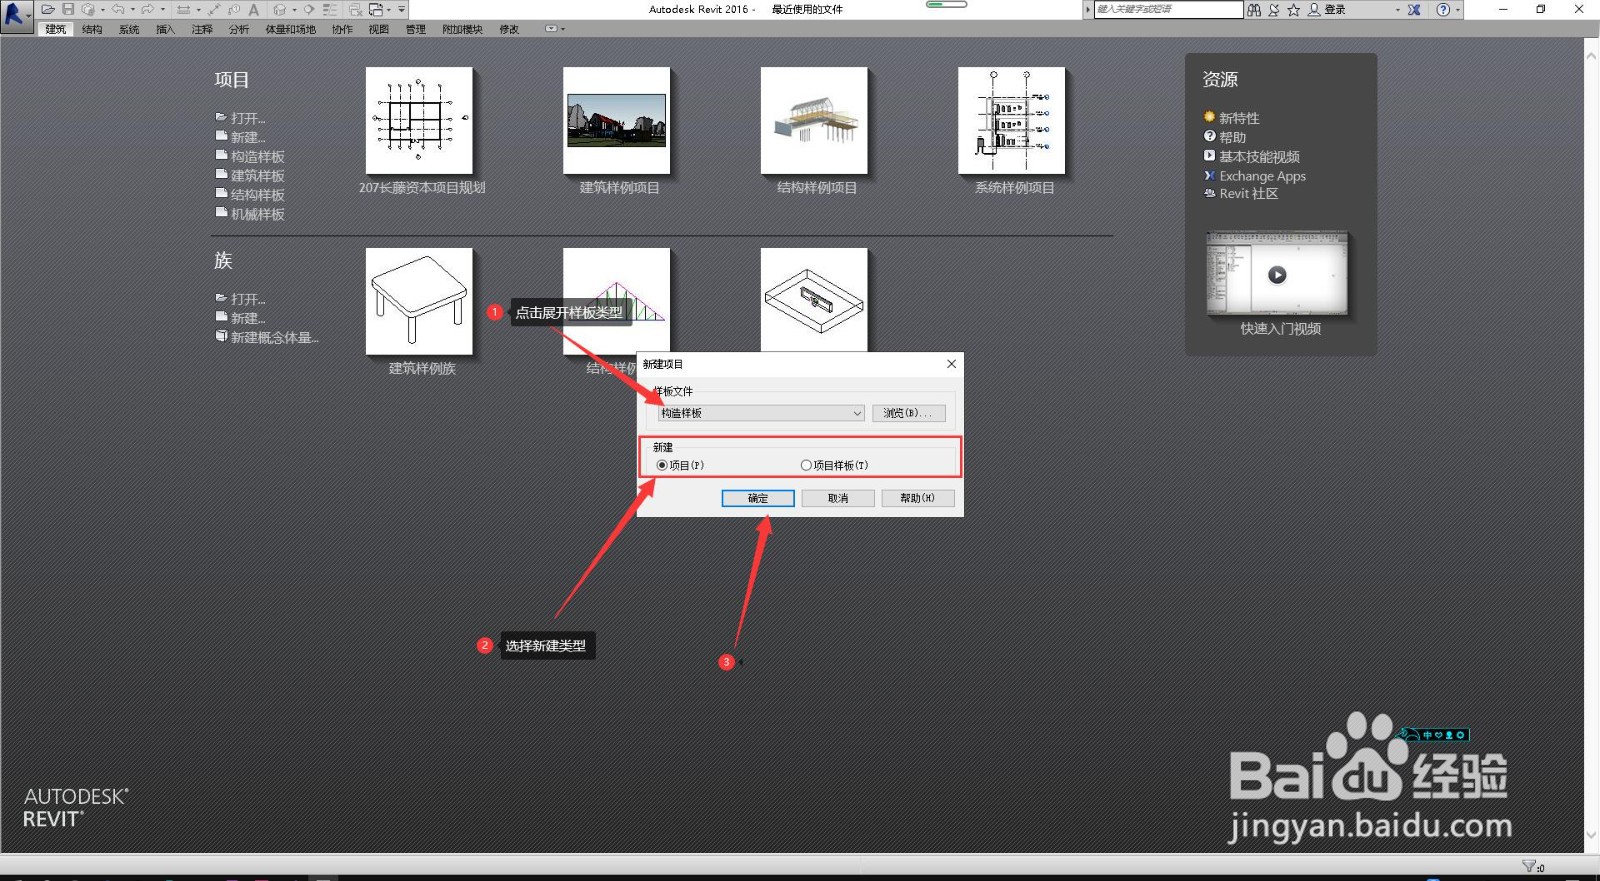Click the Close Hidden Windows icon
Viewport: 1600px width, 881px height.
tap(355, 9)
